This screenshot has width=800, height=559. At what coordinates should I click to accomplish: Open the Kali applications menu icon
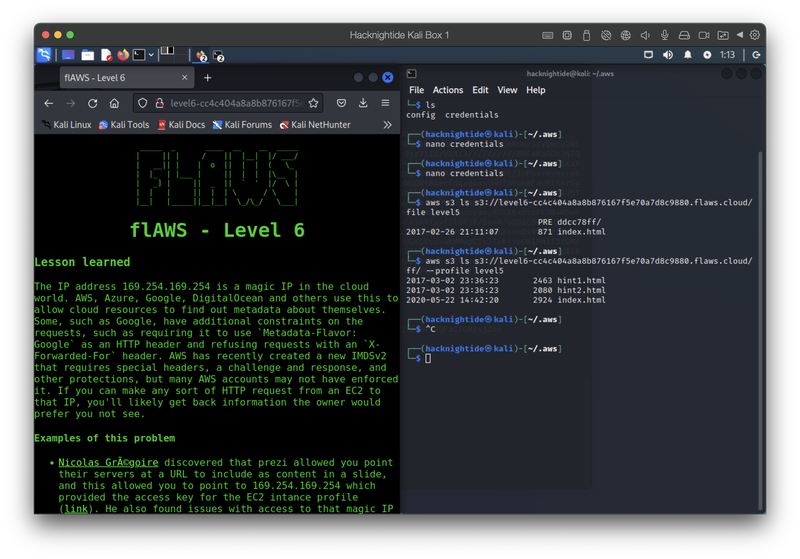tap(44, 55)
